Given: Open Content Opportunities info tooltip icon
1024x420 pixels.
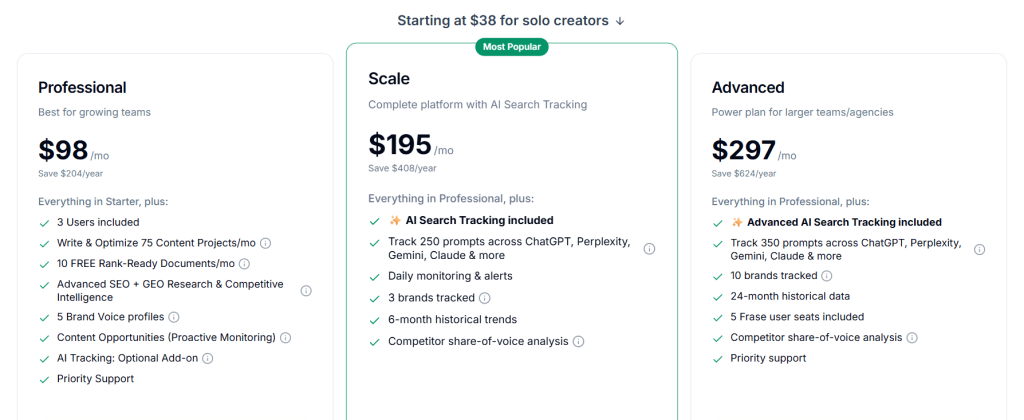Looking at the screenshot, I should click(285, 338).
